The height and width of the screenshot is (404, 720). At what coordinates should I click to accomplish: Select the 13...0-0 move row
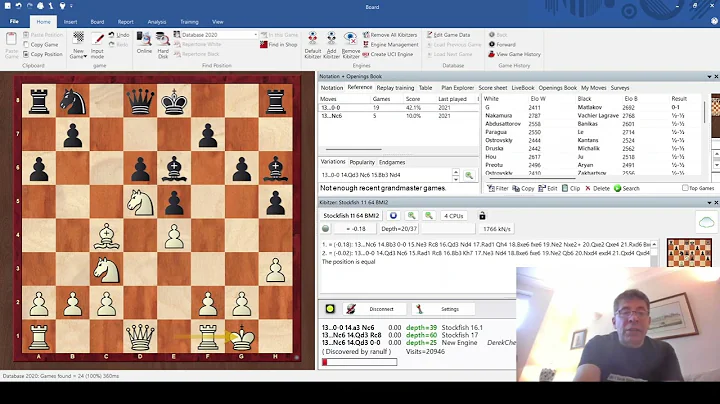(x=399, y=107)
